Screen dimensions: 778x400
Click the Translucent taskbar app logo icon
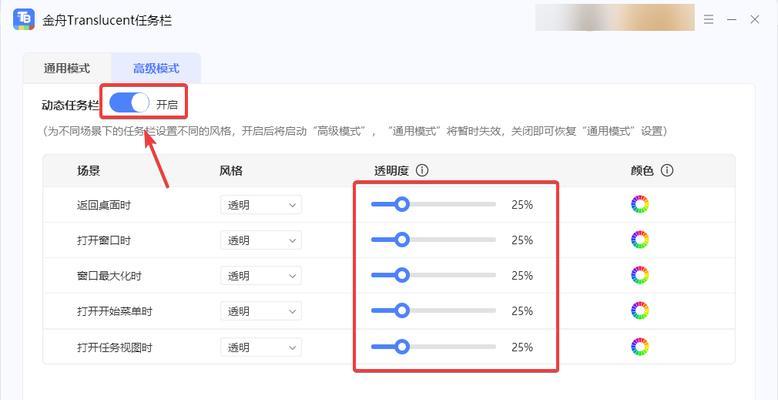click(24, 19)
